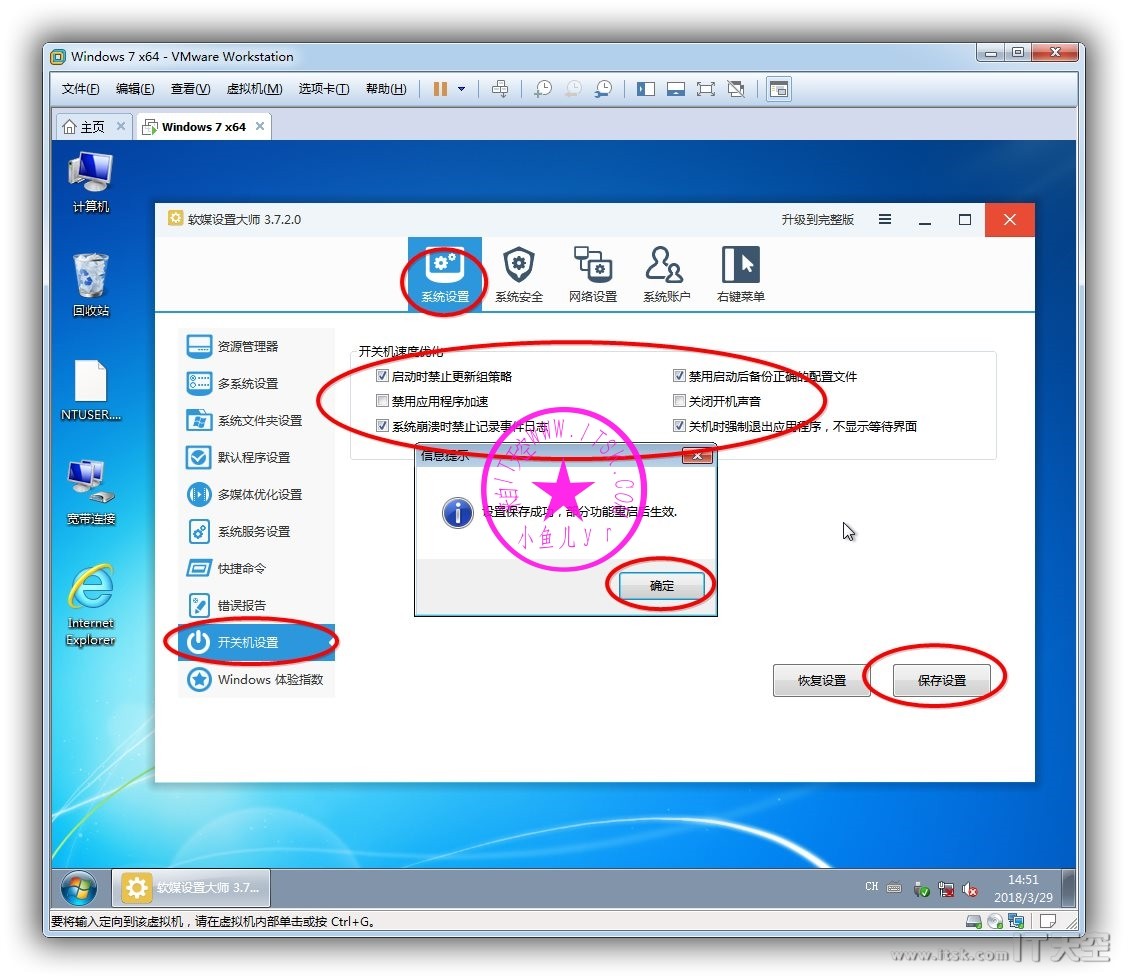Enable 禁用应用程序加速 checkbox
1128x980 pixels.
point(382,402)
